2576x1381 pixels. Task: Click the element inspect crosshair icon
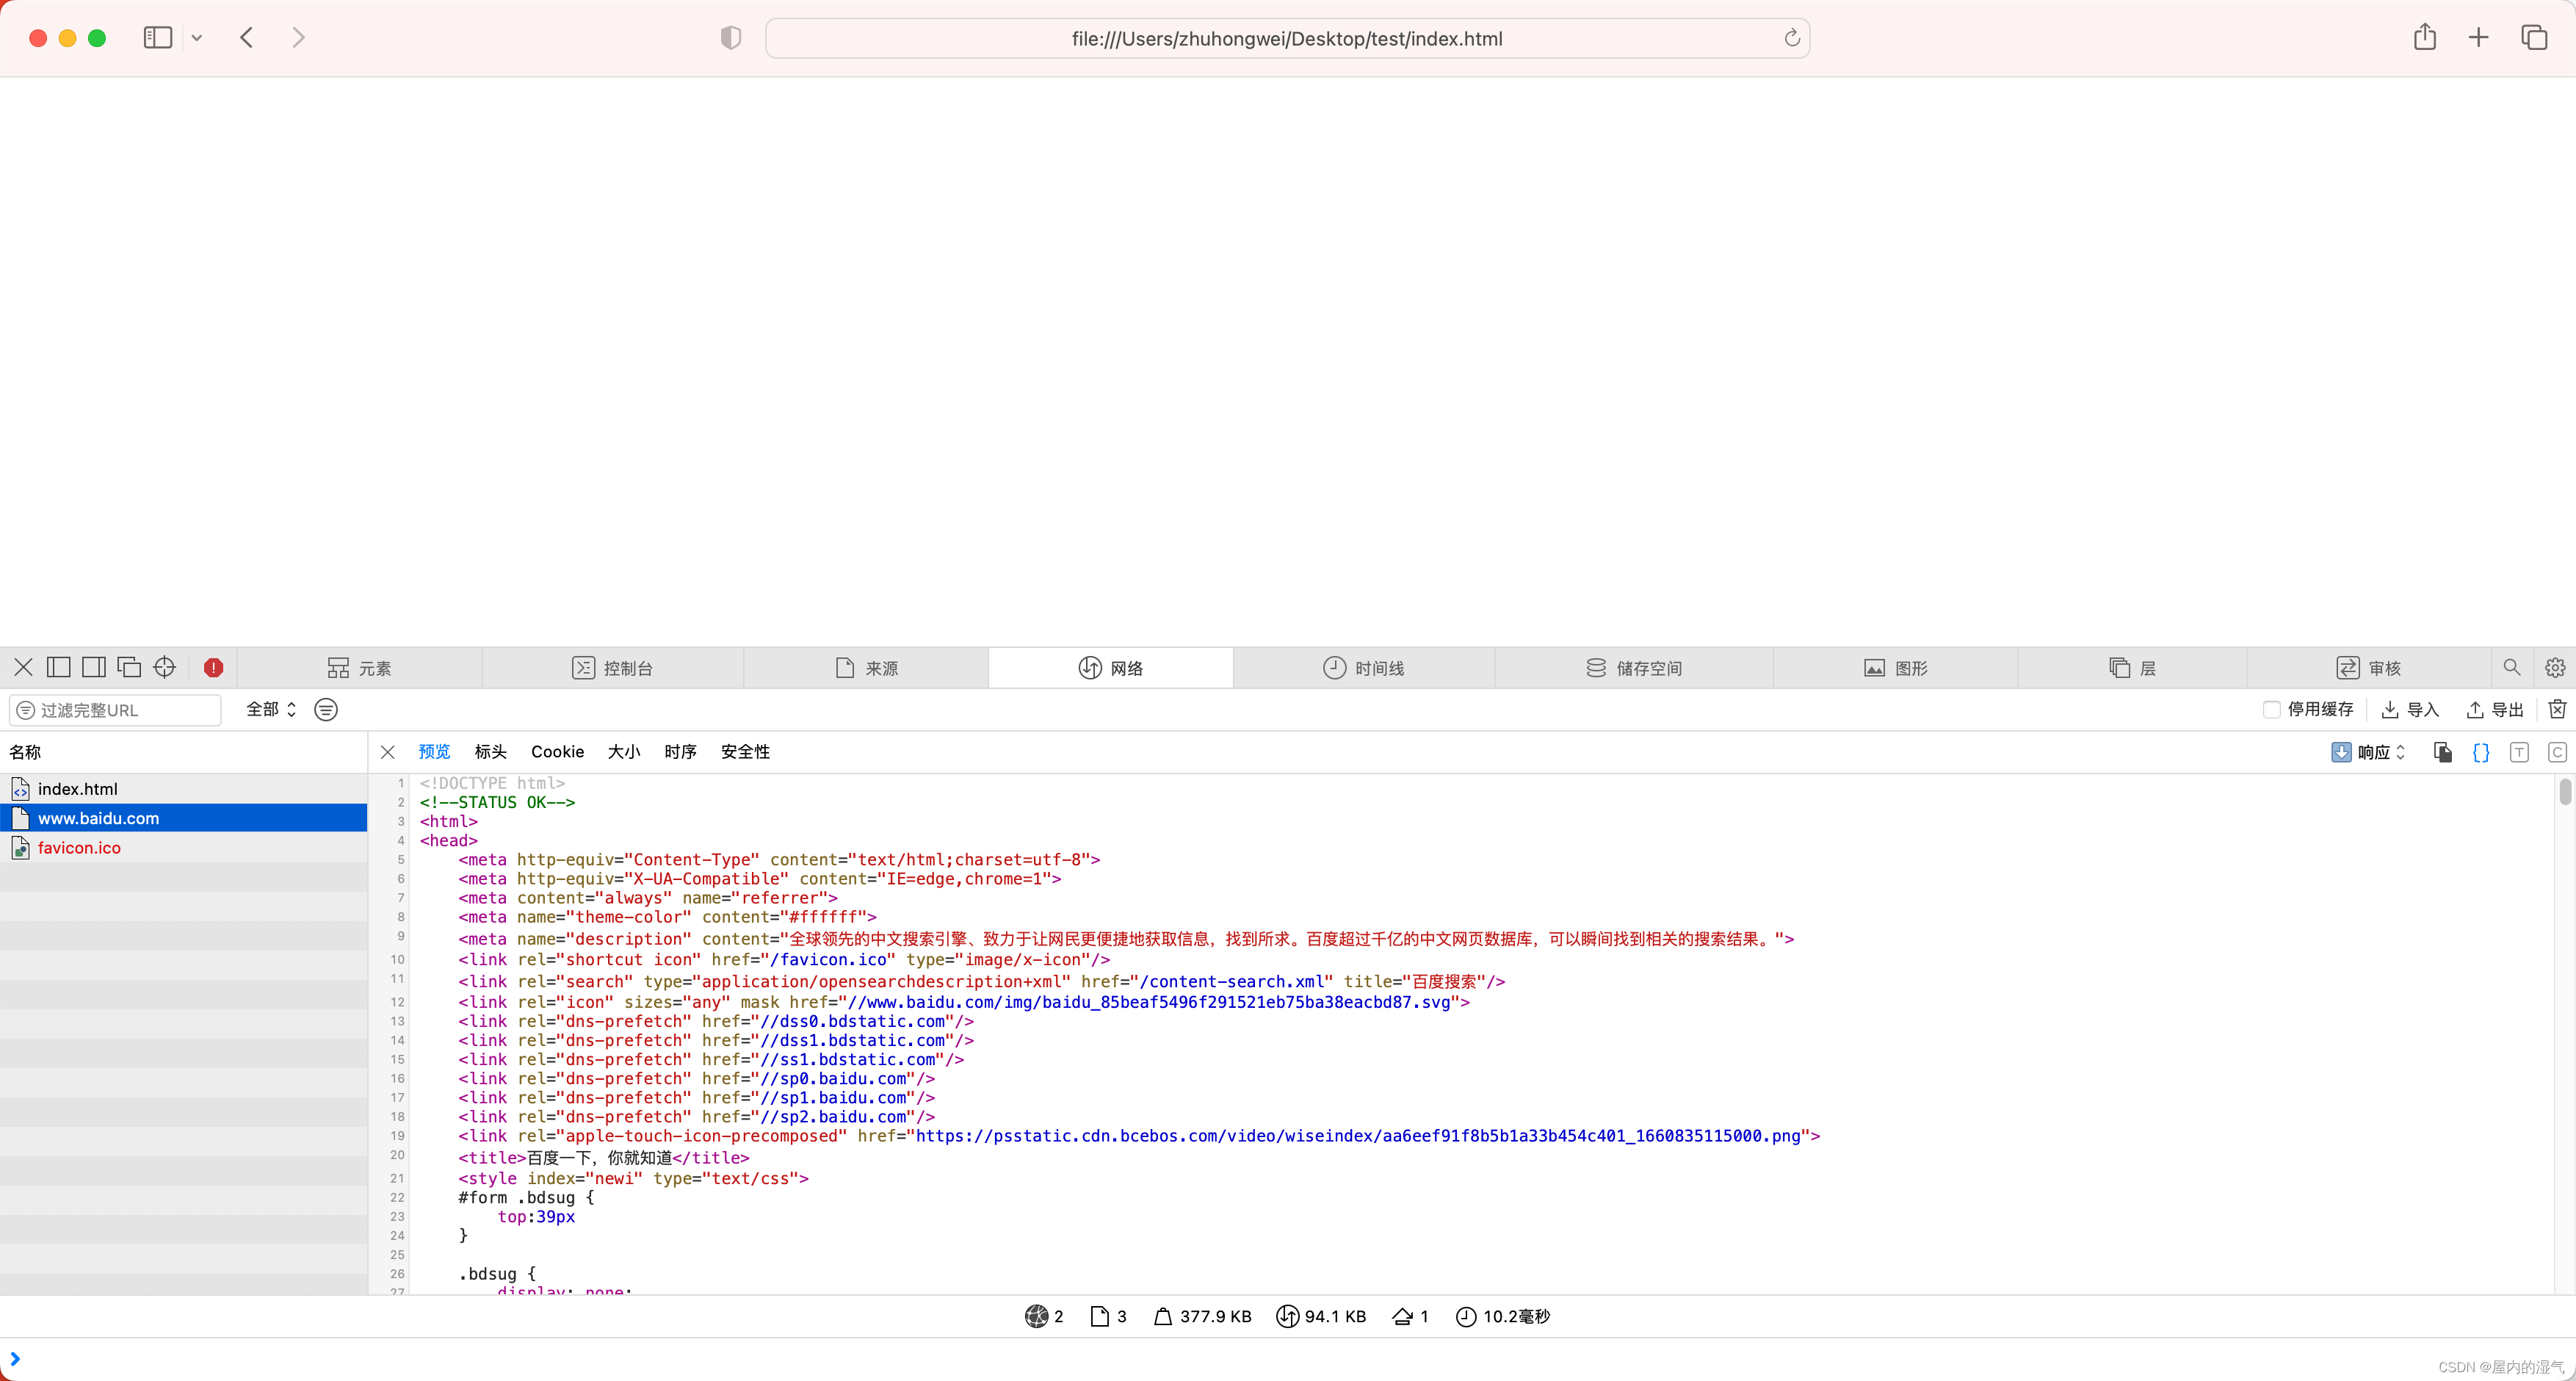[165, 667]
